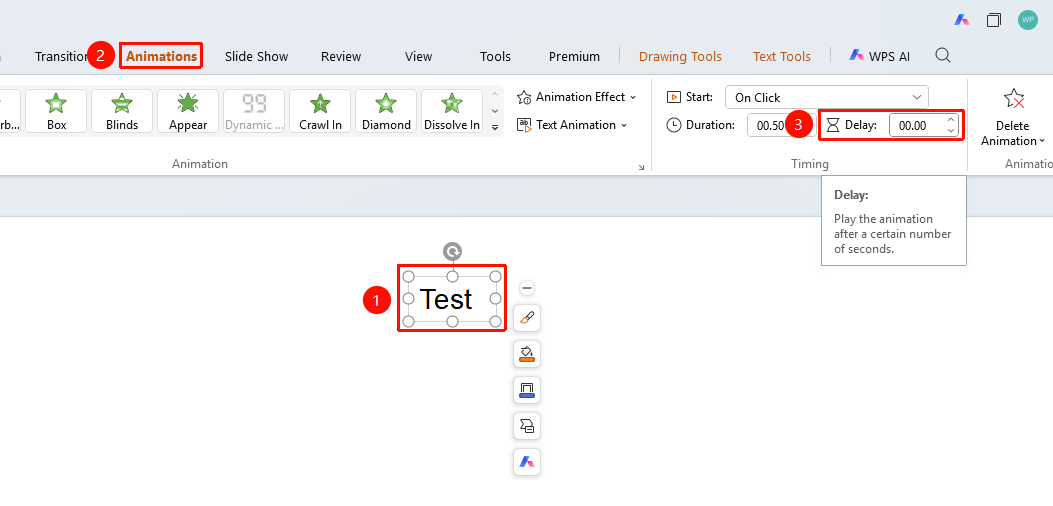Click the shape outline floating icon
This screenshot has width=1053, height=506.
click(x=527, y=390)
